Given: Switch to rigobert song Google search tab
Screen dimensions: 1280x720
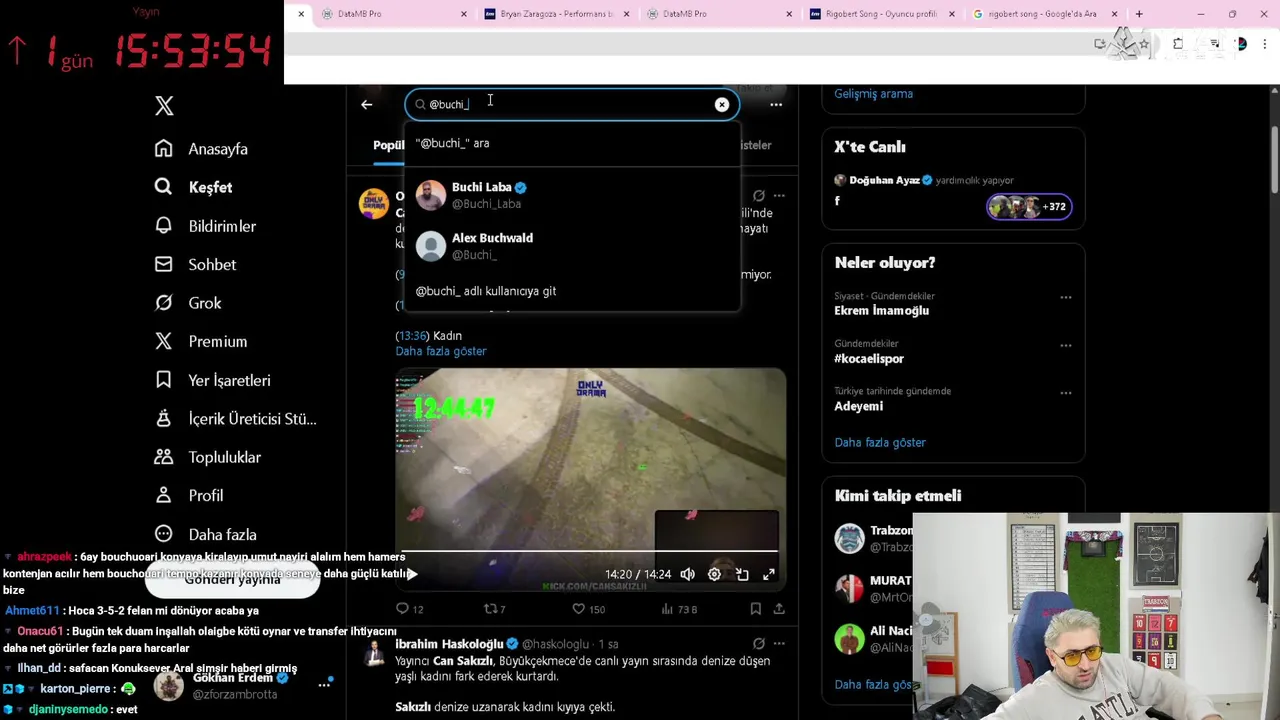Looking at the screenshot, I should tap(1043, 14).
